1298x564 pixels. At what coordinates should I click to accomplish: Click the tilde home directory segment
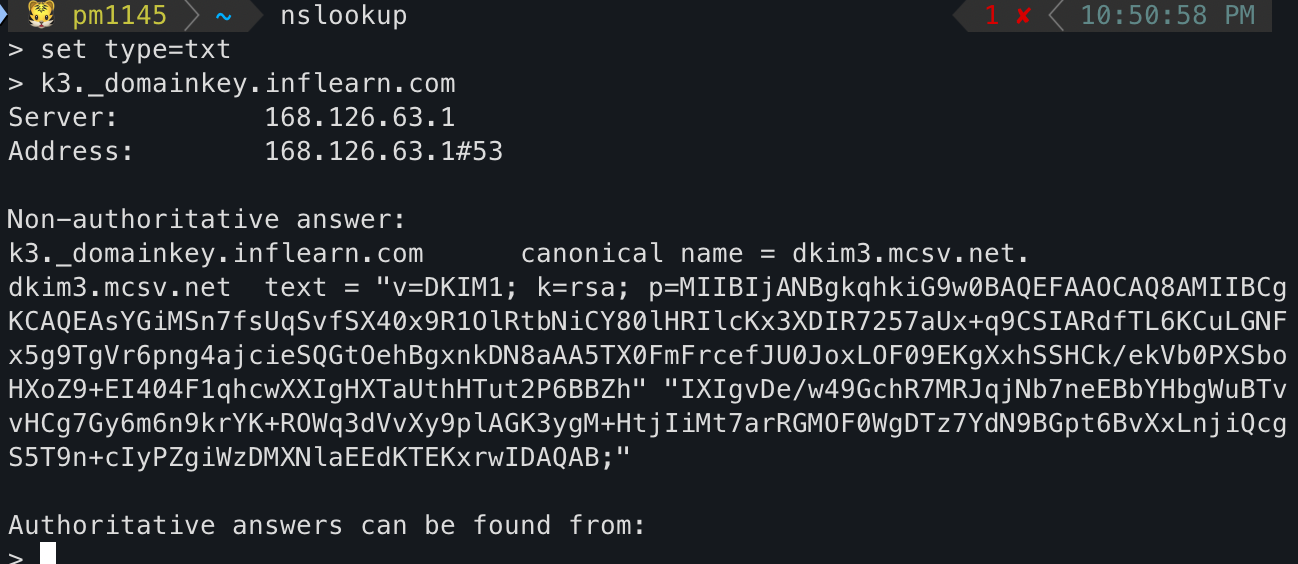[222, 15]
